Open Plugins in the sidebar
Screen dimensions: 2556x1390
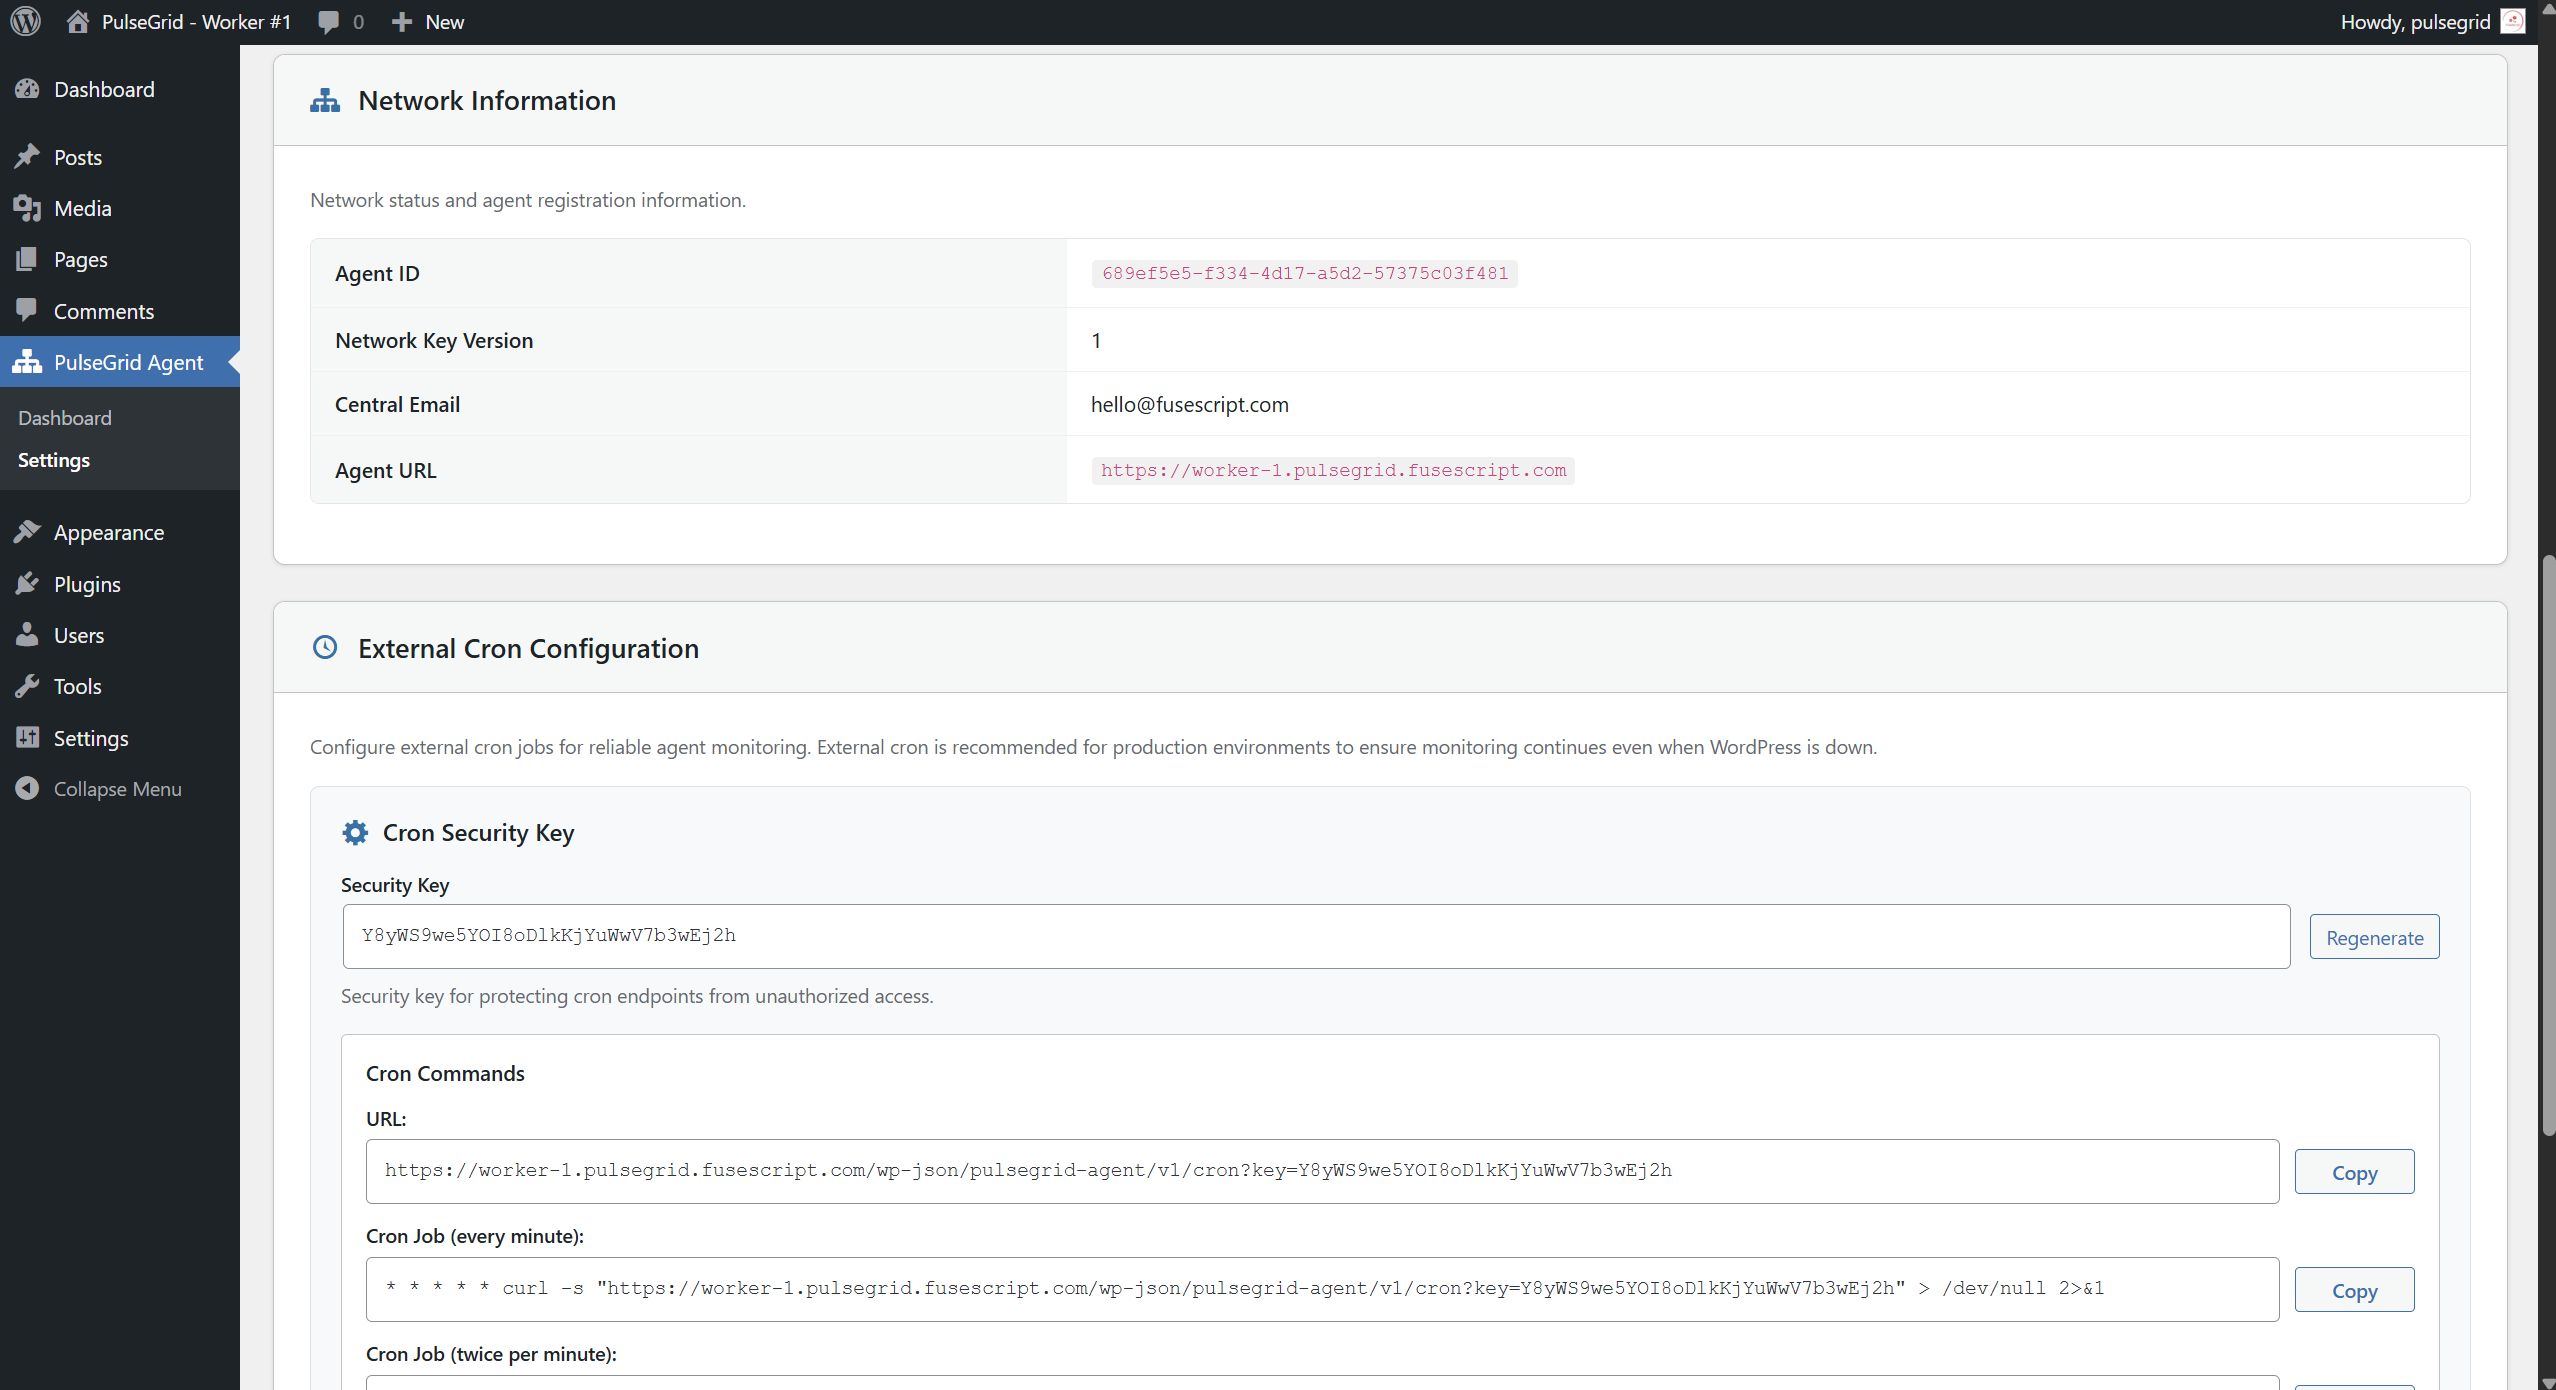point(87,584)
